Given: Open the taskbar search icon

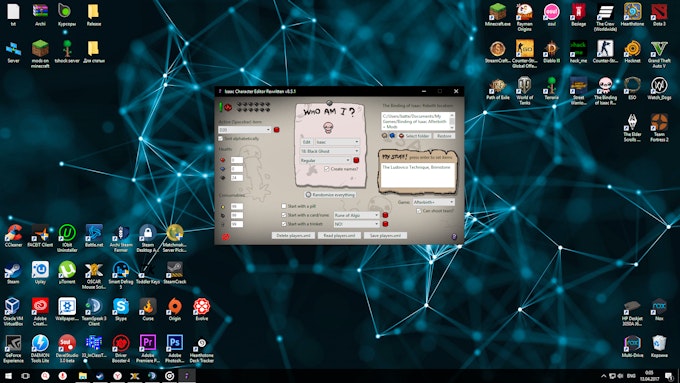Looking at the screenshot, I should click(x=45, y=376).
